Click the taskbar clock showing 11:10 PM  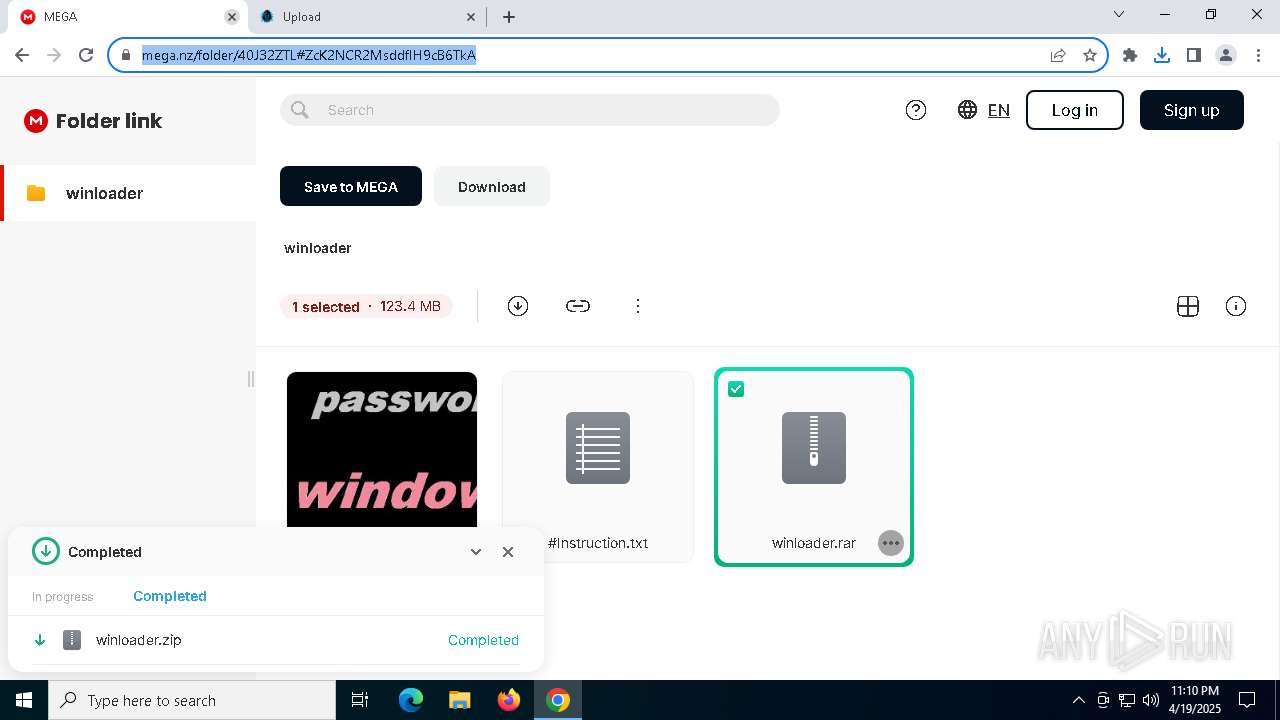pos(1194,700)
